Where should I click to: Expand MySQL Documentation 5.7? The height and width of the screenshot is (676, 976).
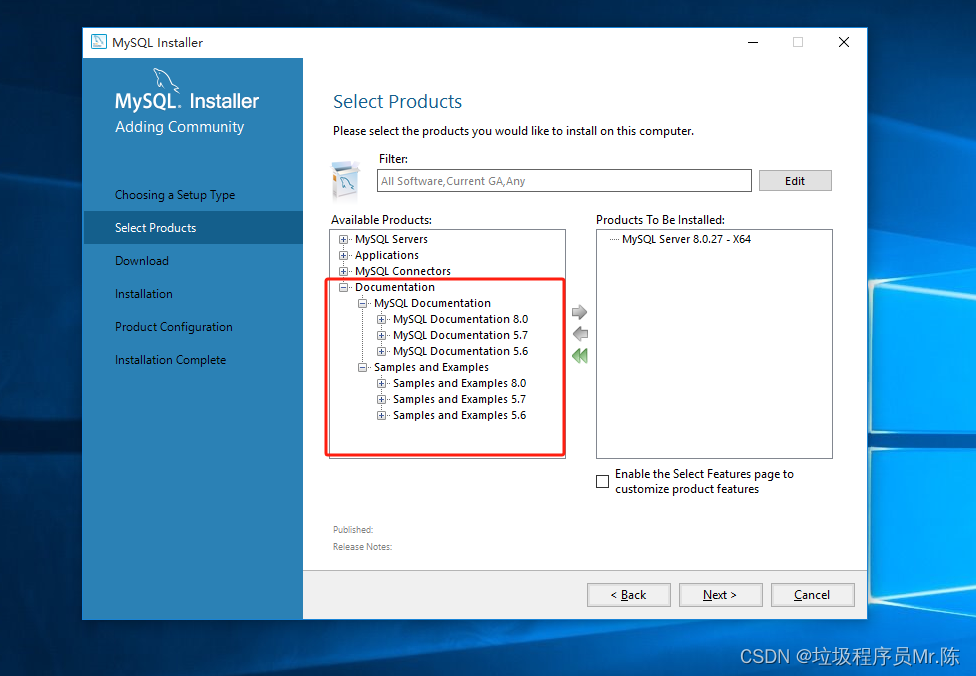(x=381, y=336)
